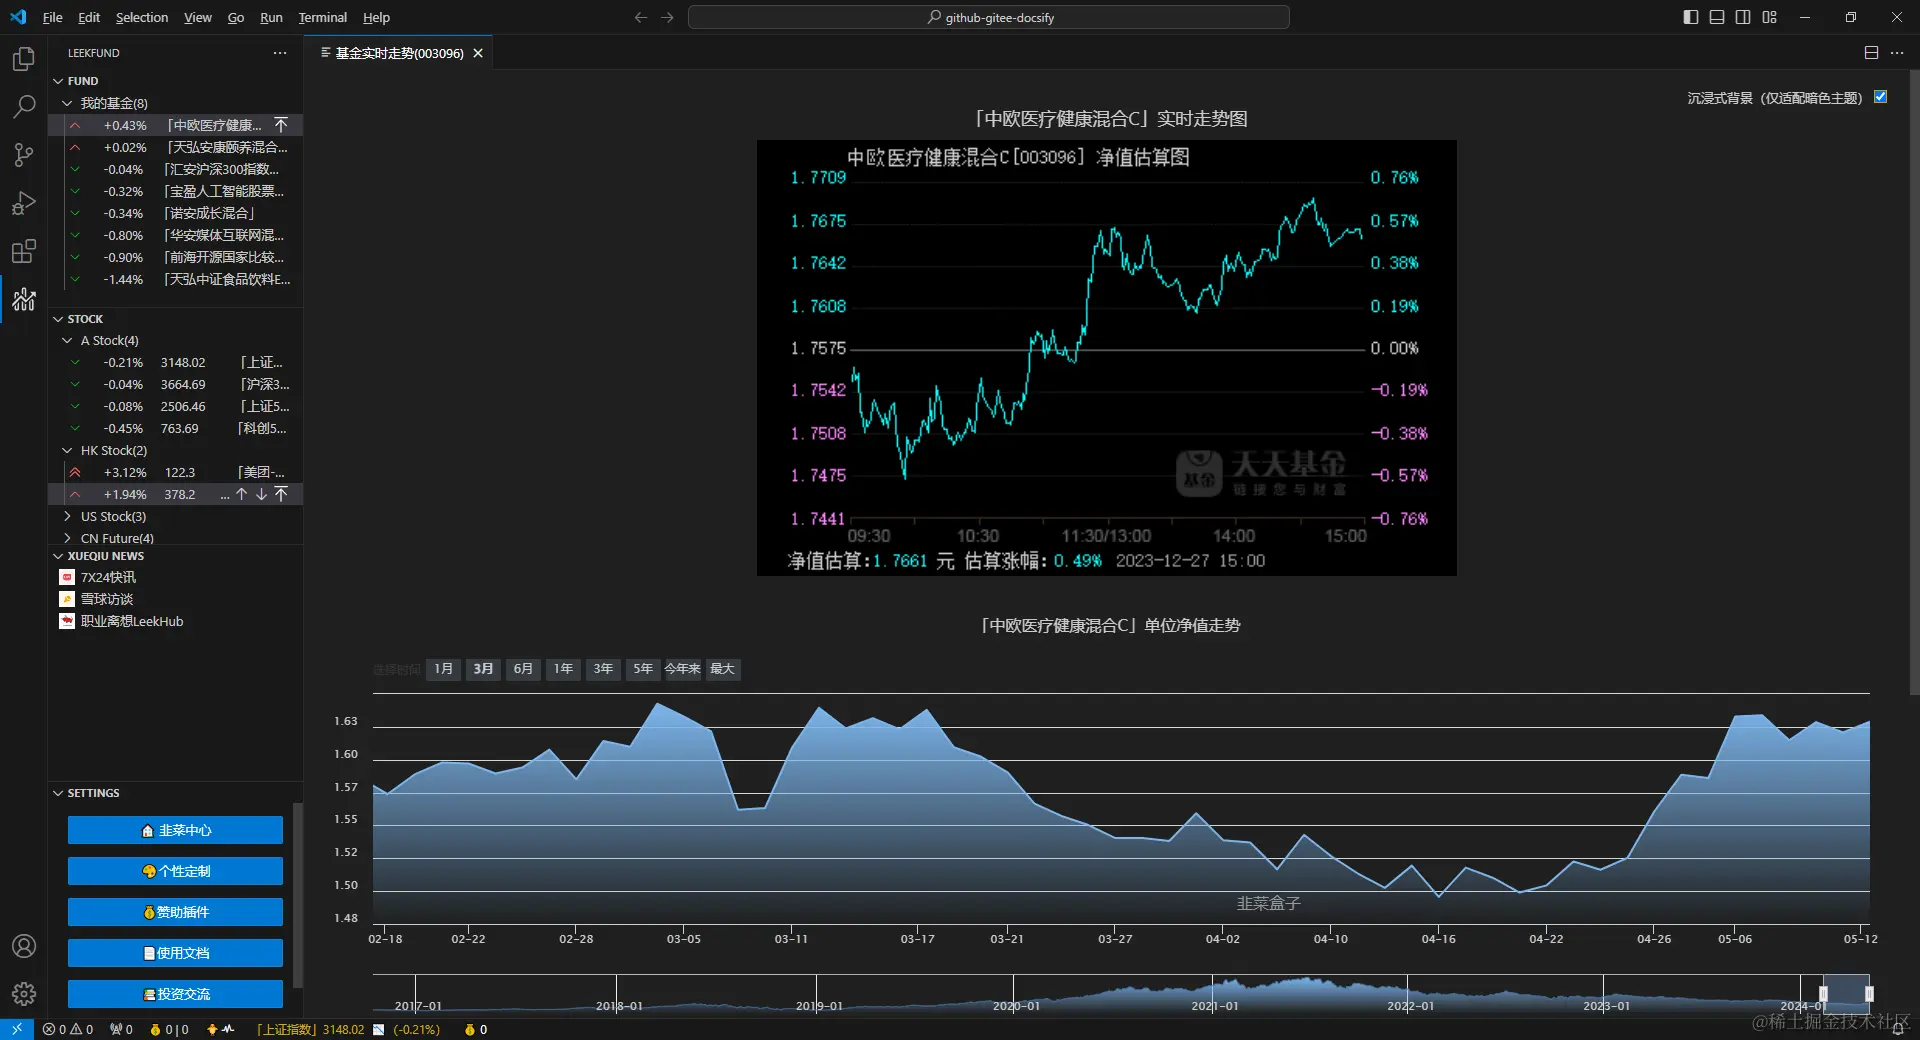
Task: Select the 1月 time range
Action: coord(443,669)
